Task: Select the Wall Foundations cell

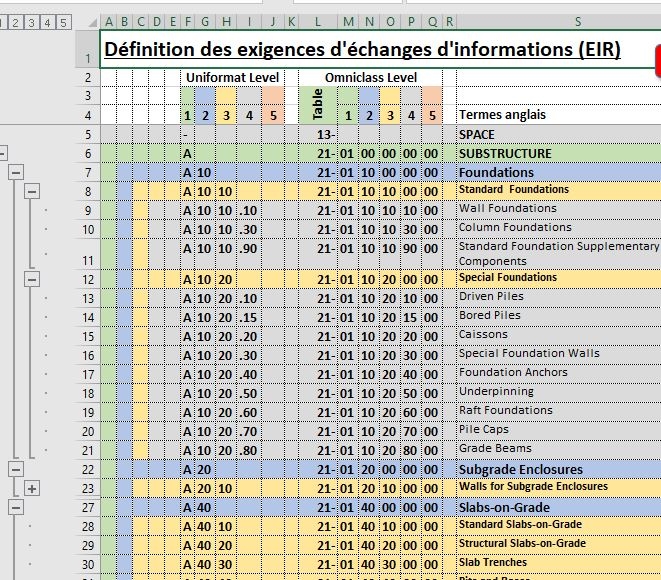Action: (559, 210)
